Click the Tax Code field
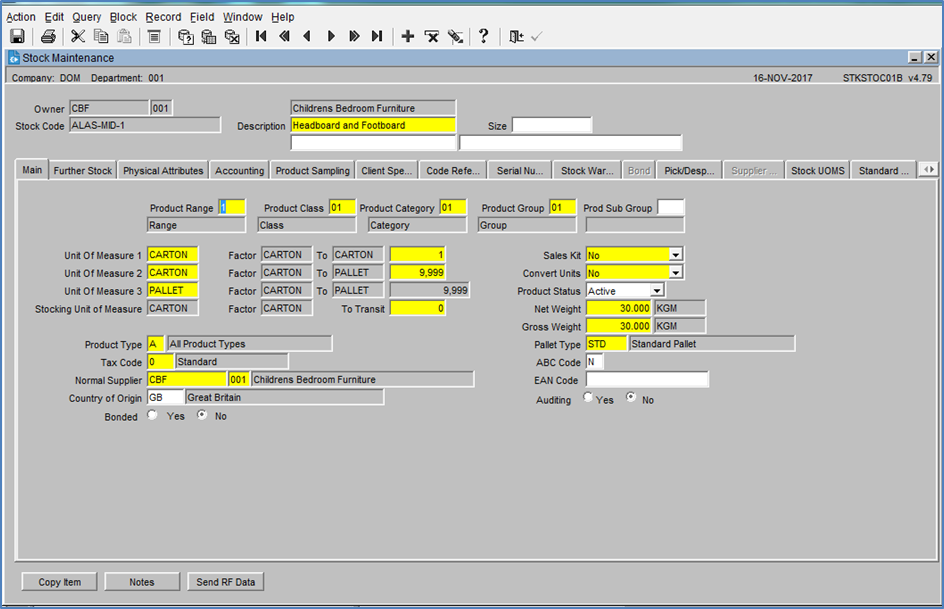Screen dimensions: 944x609 tap(160, 362)
